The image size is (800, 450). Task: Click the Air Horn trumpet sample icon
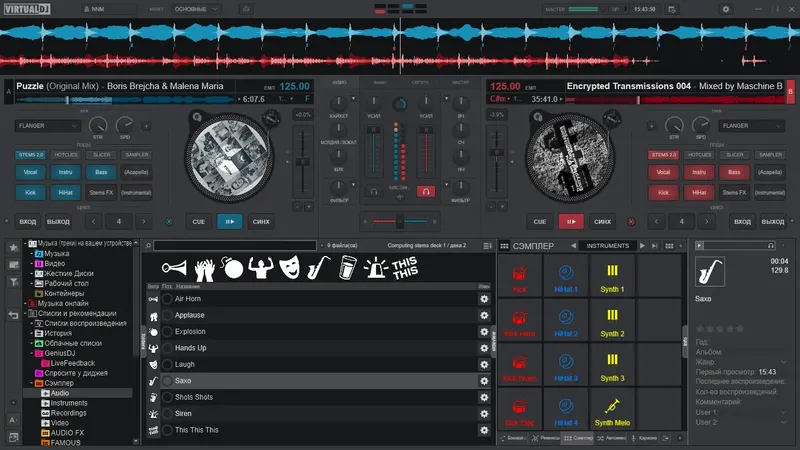point(174,267)
